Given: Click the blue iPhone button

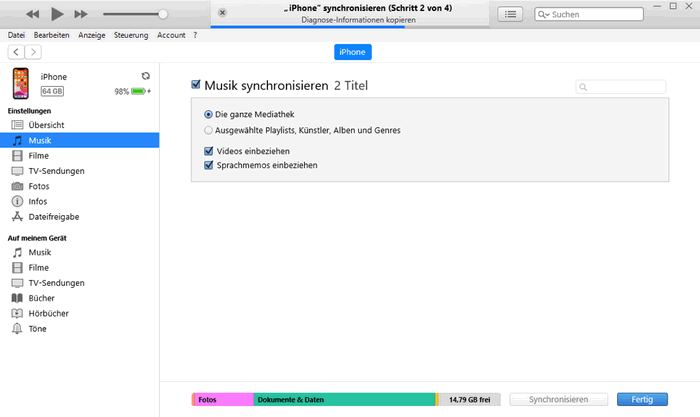Looking at the screenshot, I should pyautogui.click(x=353, y=52).
